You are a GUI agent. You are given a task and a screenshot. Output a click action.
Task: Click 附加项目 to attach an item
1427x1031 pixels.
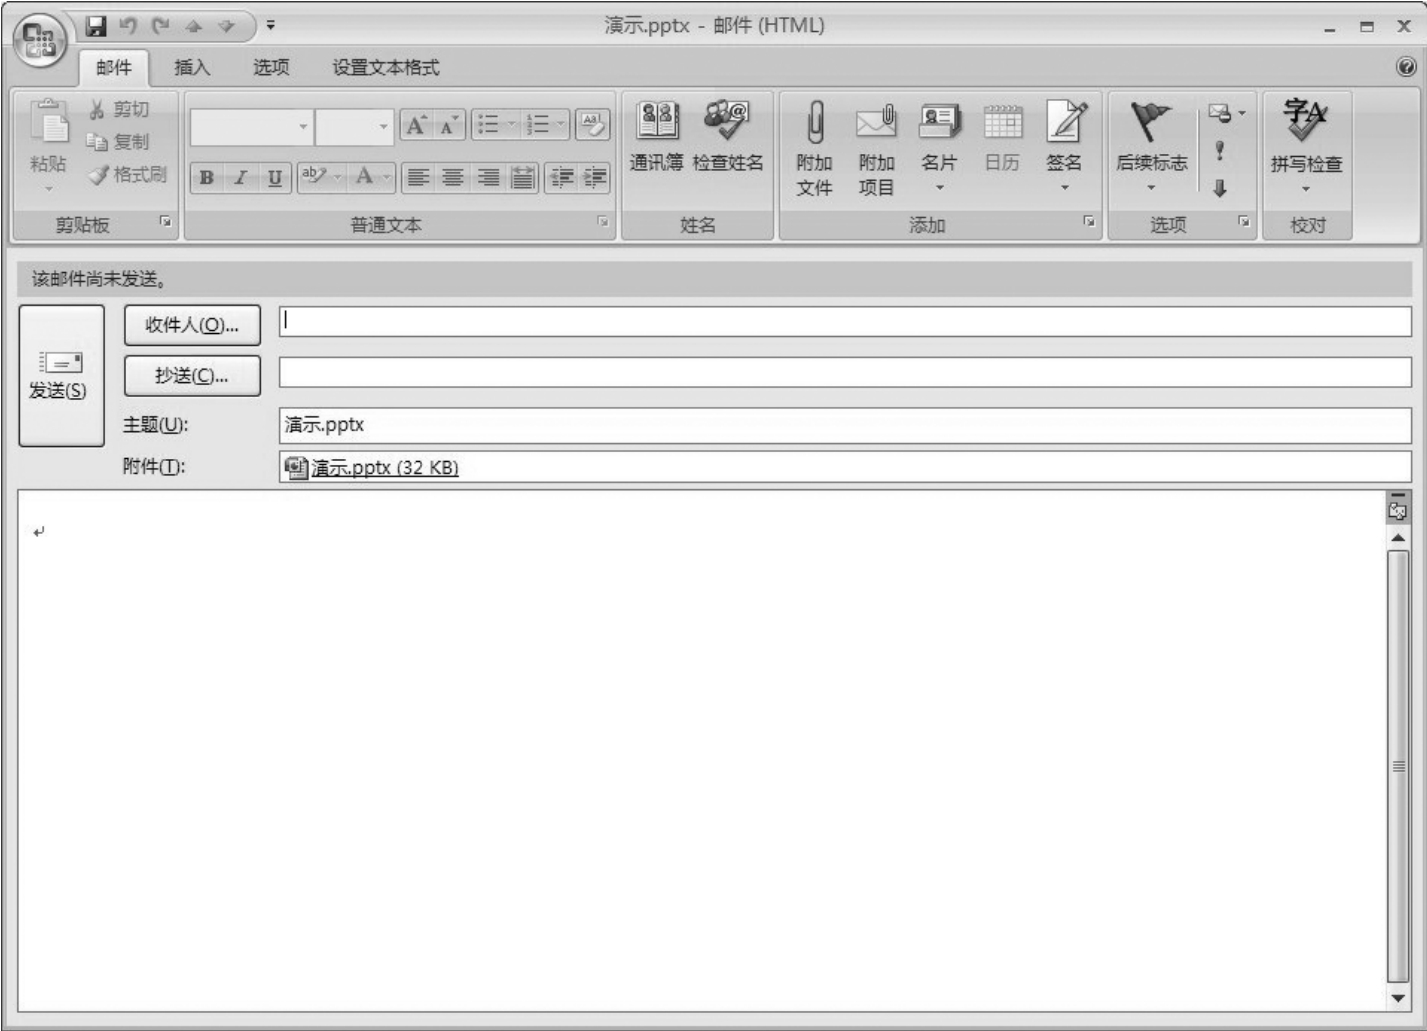pos(876,148)
